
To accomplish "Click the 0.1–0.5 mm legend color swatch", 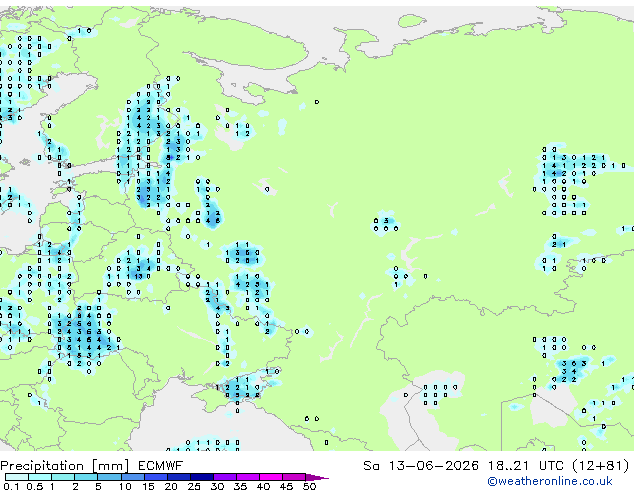I will 17,477.
